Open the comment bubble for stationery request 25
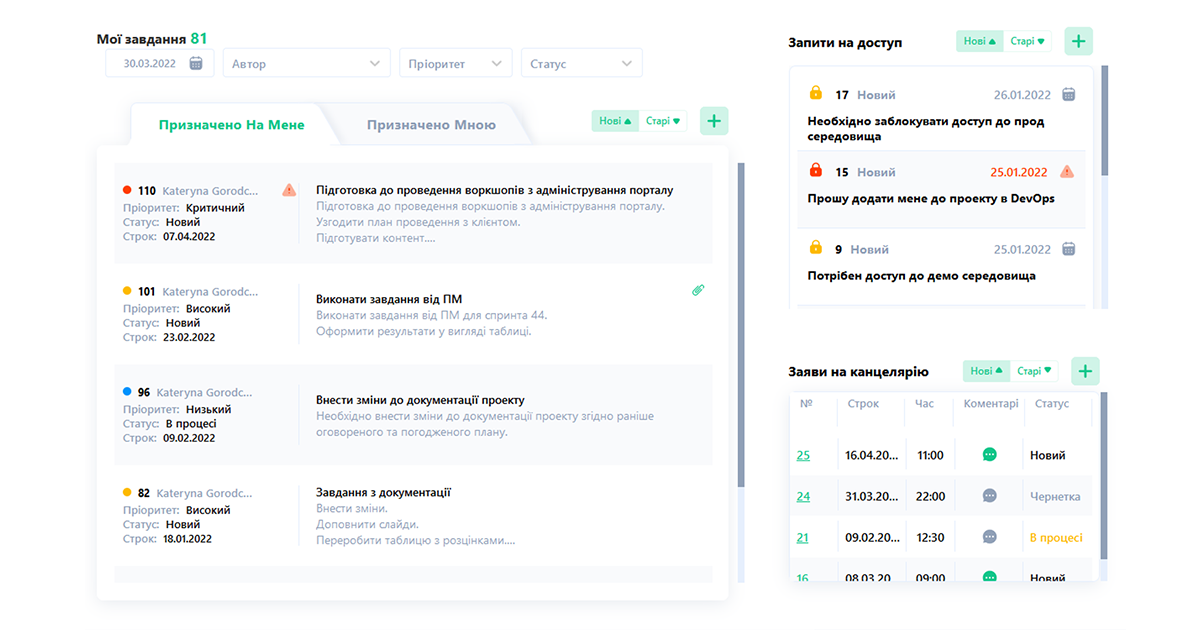This screenshot has width=1200, height=630. [x=989, y=455]
